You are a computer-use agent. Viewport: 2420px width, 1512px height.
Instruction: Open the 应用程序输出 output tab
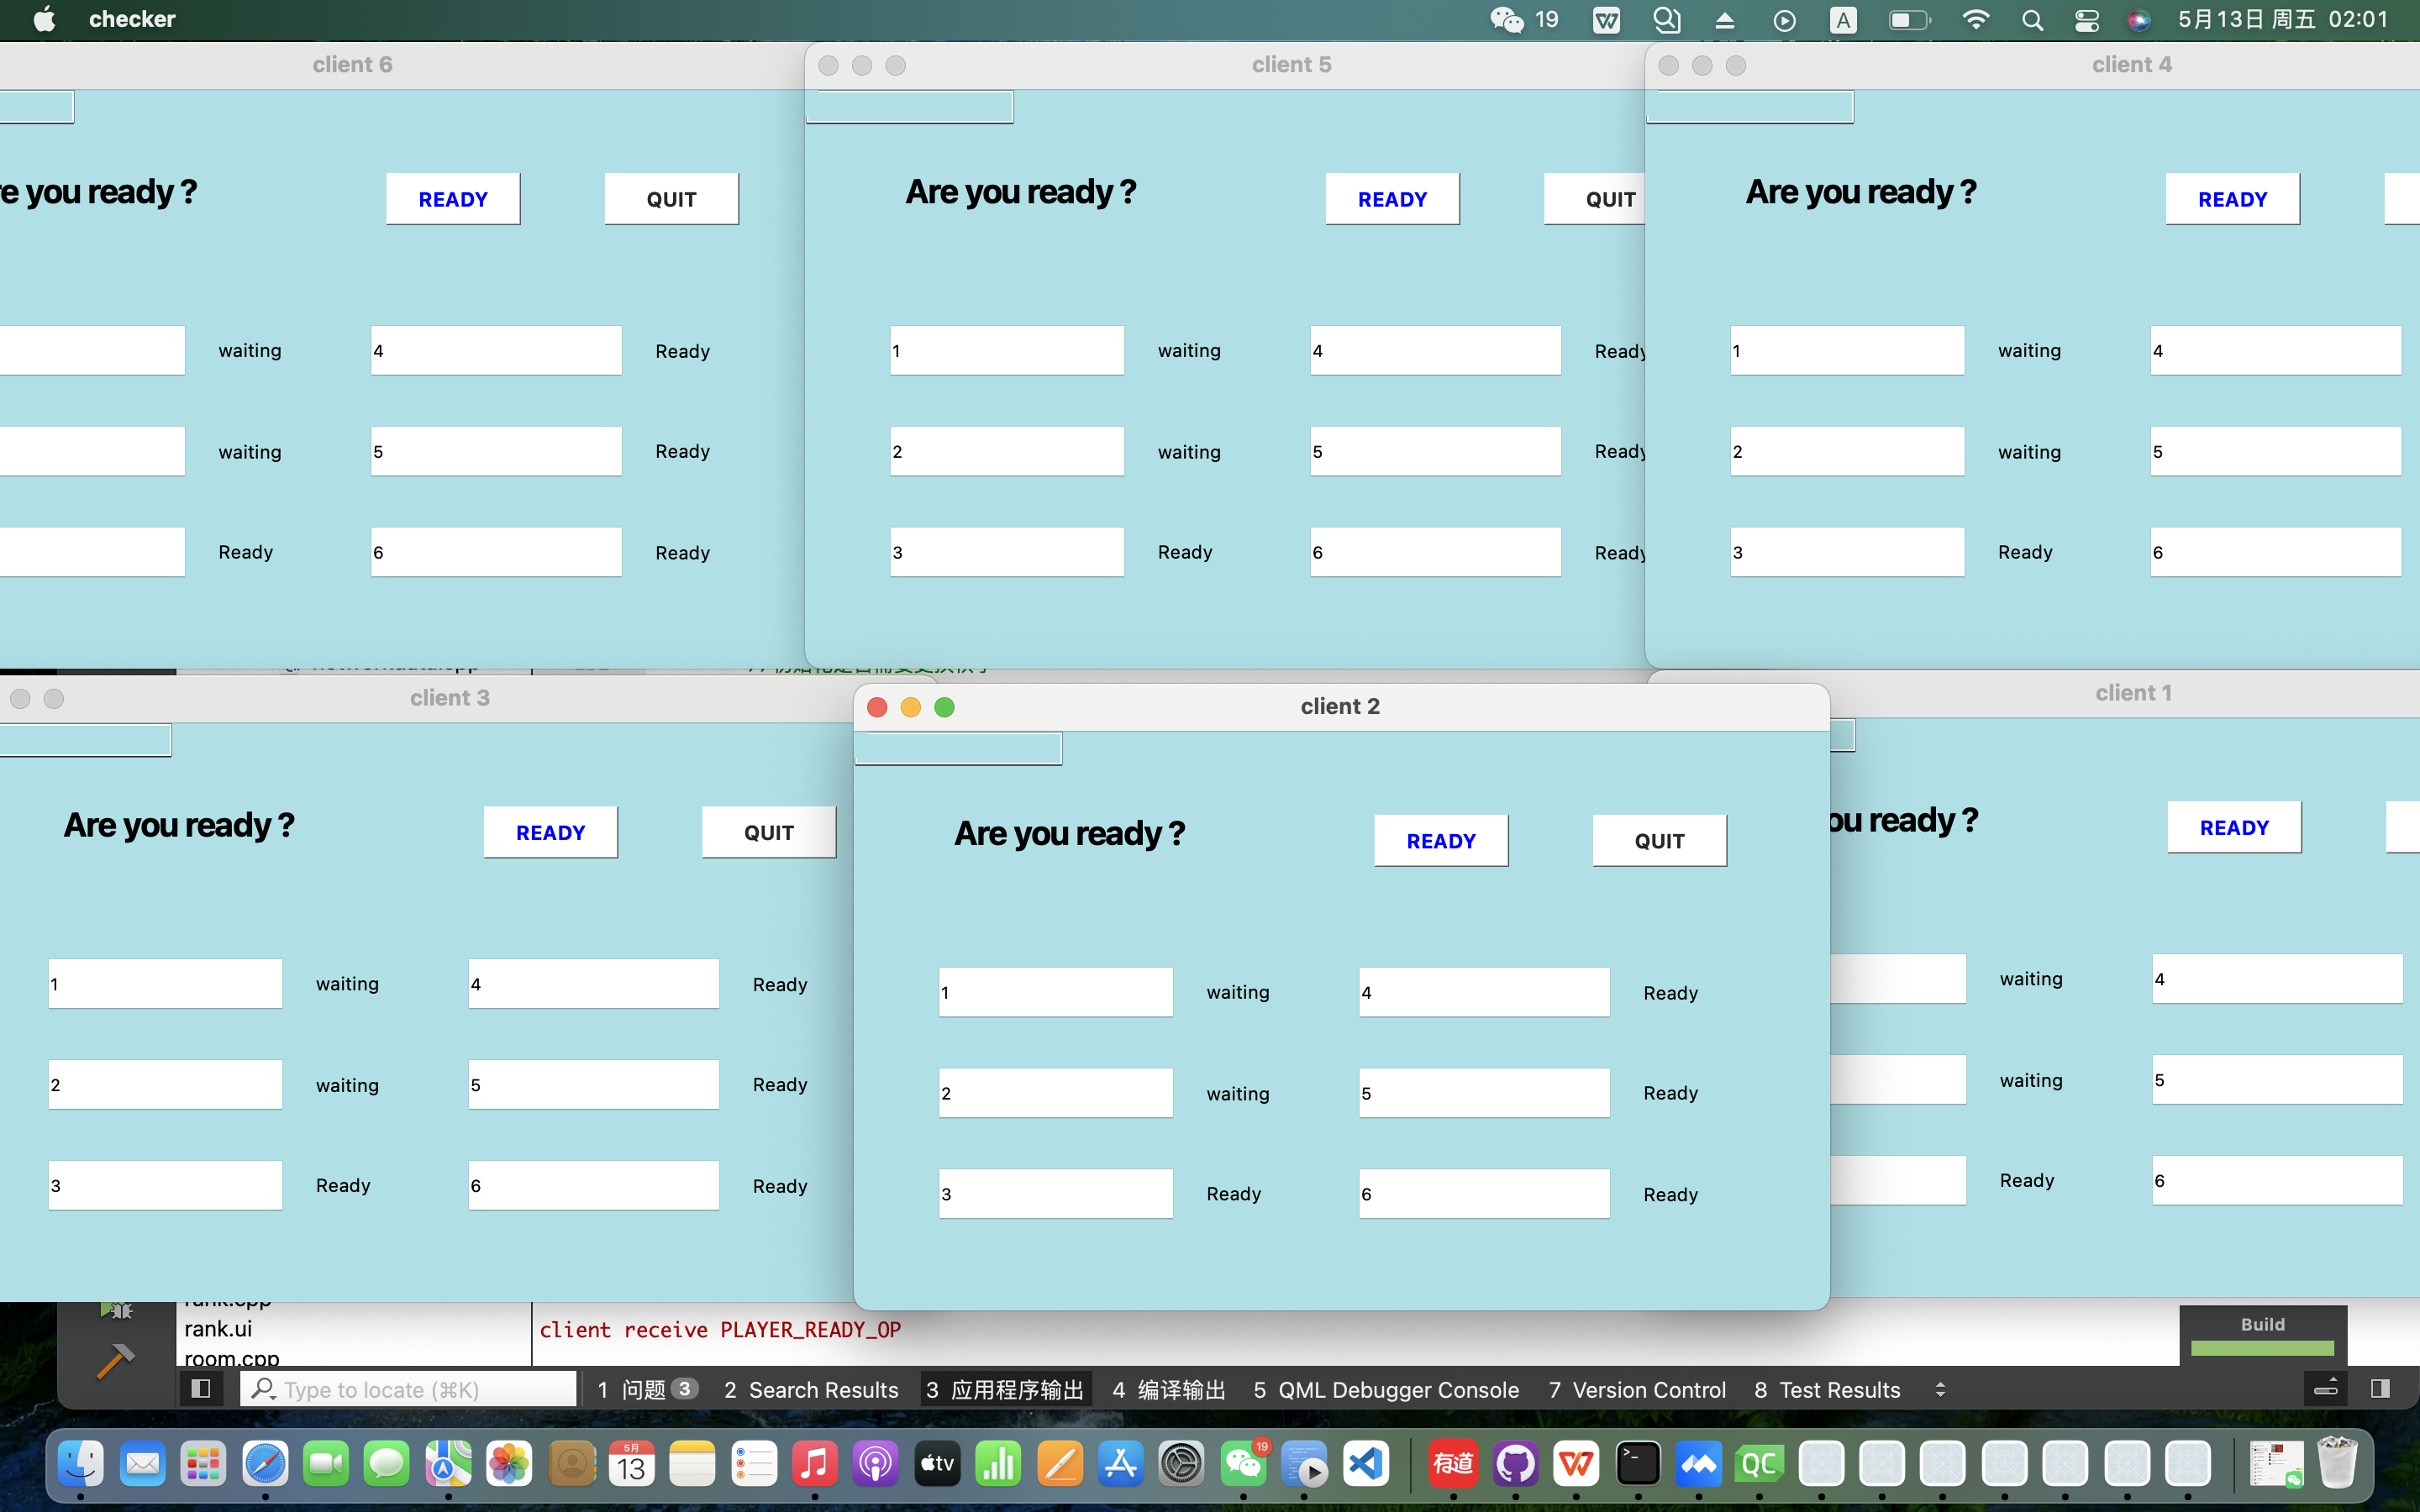pyautogui.click(x=1005, y=1390)
